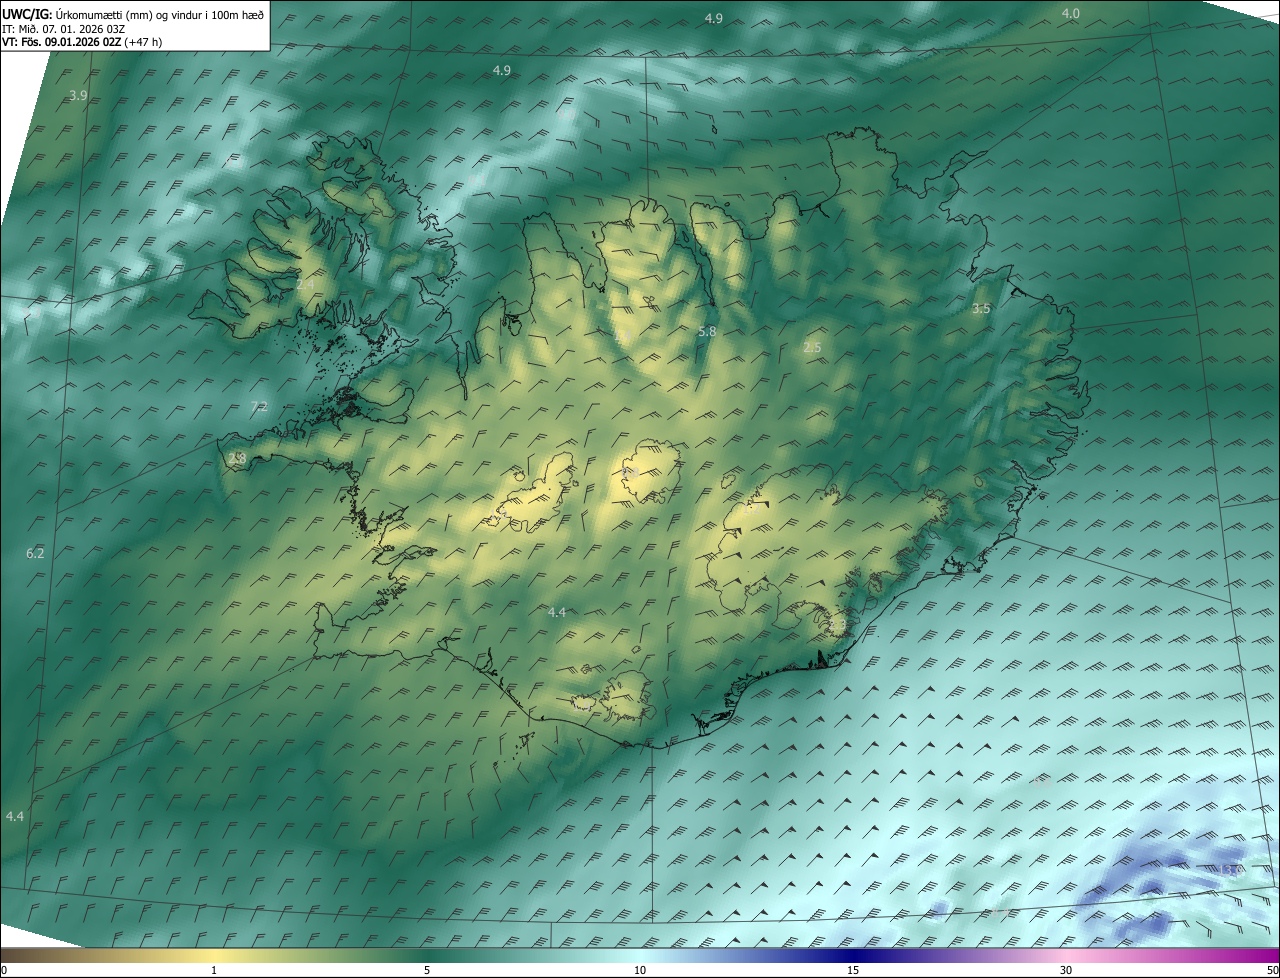Image resolution: width=1280 pixels, height=978 pixels.
Task: Click the 3.9 value label on the map
Action: click(78, 95)
